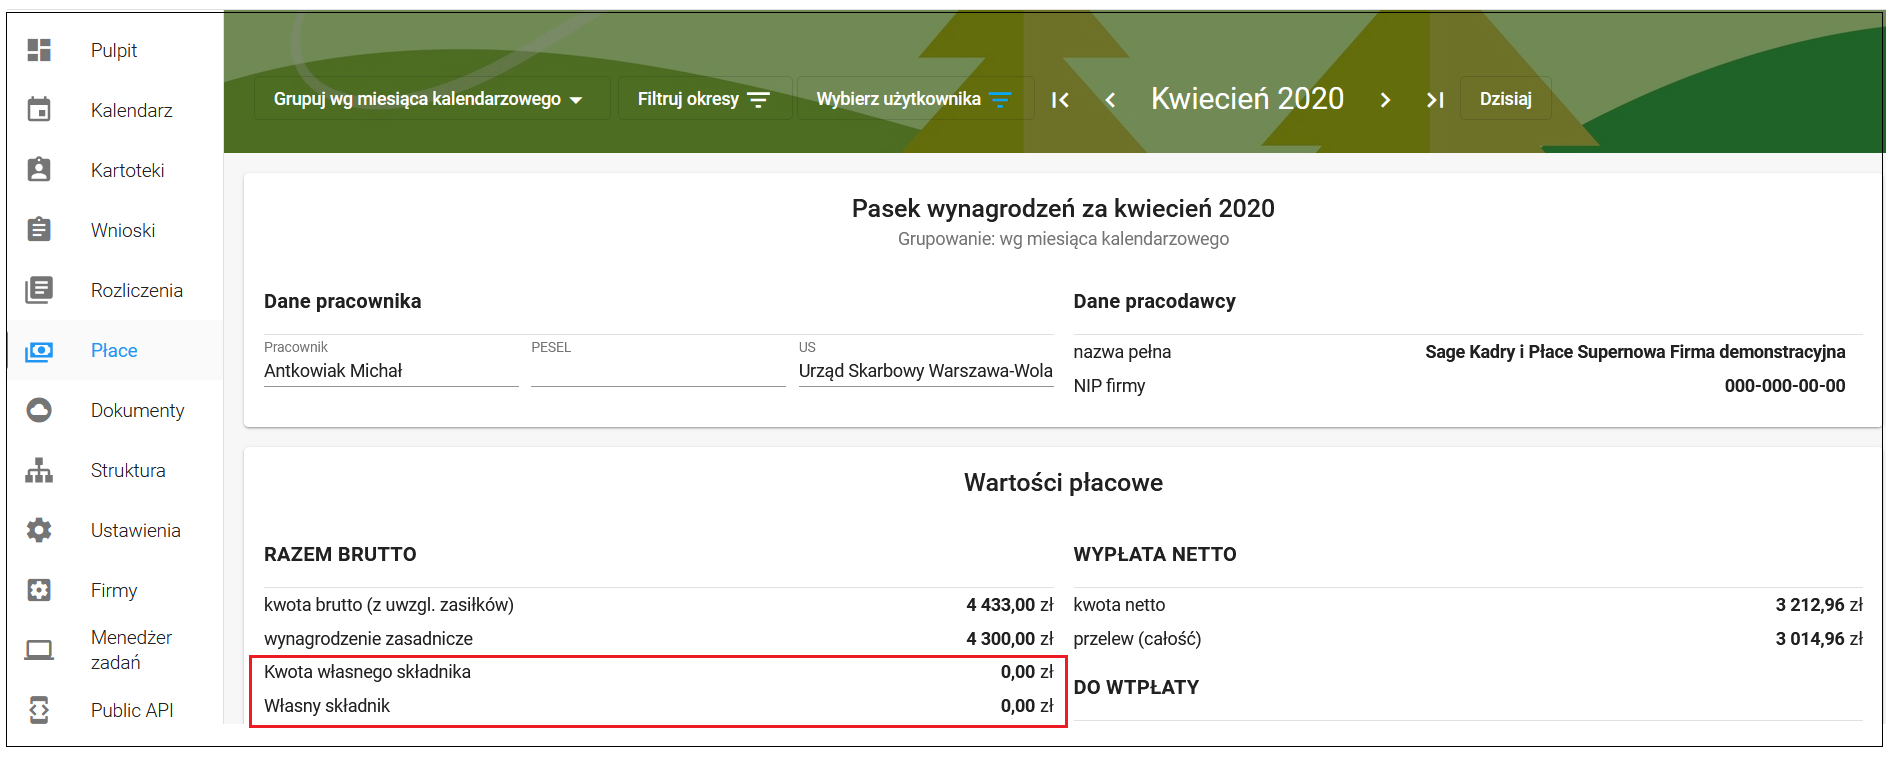Open Rozliczenia menu item

(114, 290)
